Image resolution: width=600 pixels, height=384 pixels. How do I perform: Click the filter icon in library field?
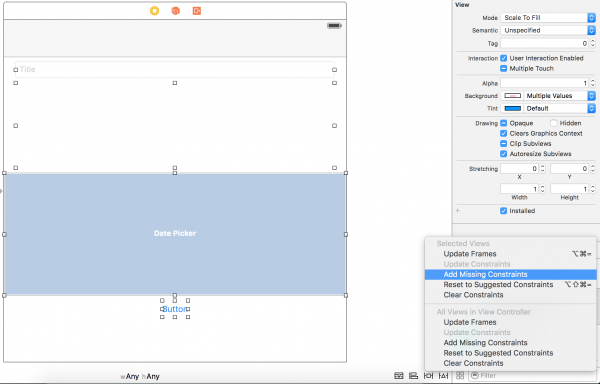(475, 376)
